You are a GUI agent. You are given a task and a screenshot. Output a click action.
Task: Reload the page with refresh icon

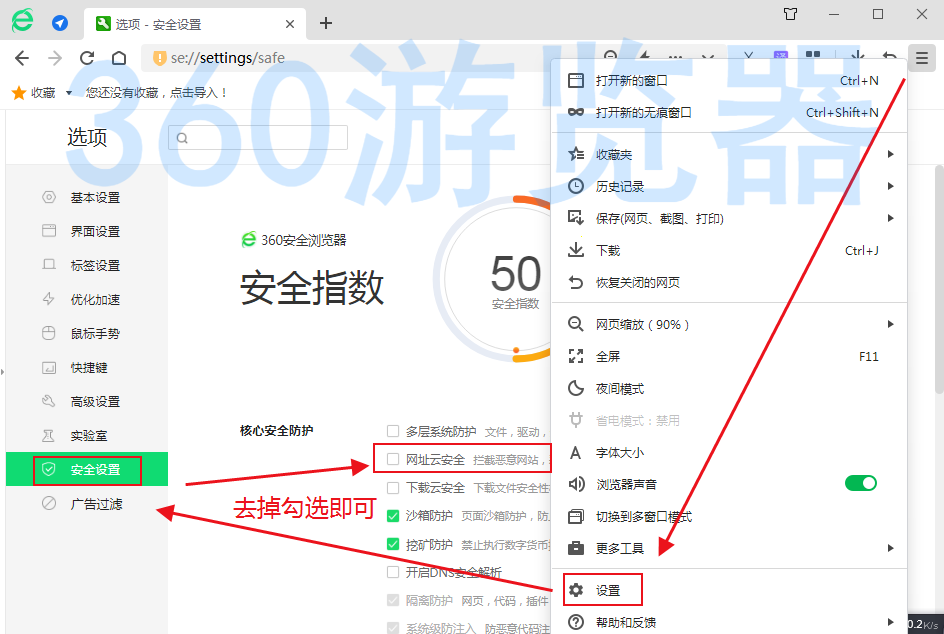pyautogui.click(x=87, y=58)
